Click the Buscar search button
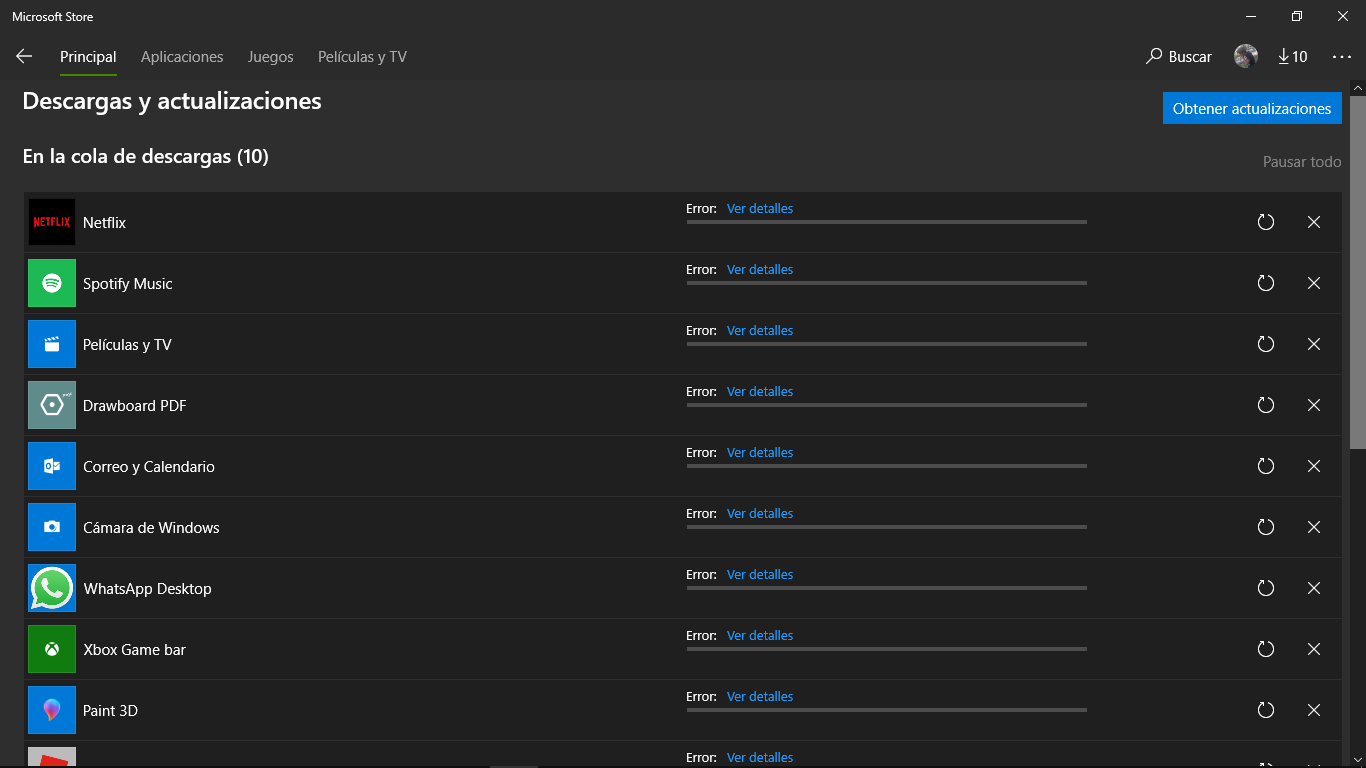Image resolution: width=1366 pixels, height=768 pixels. [1179, 57]
